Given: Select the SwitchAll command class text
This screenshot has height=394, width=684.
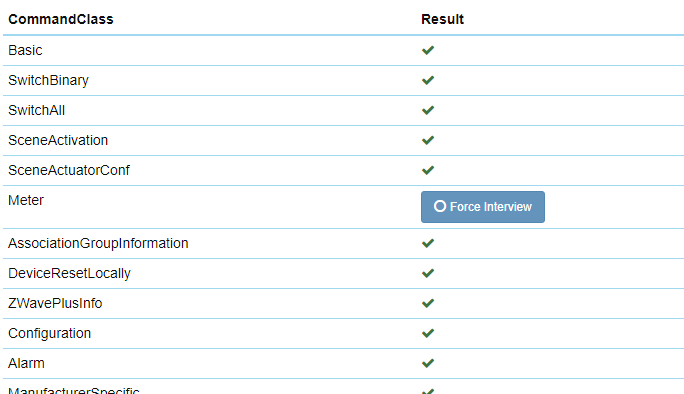Looking at the screenshot, I should pos(37,110).
